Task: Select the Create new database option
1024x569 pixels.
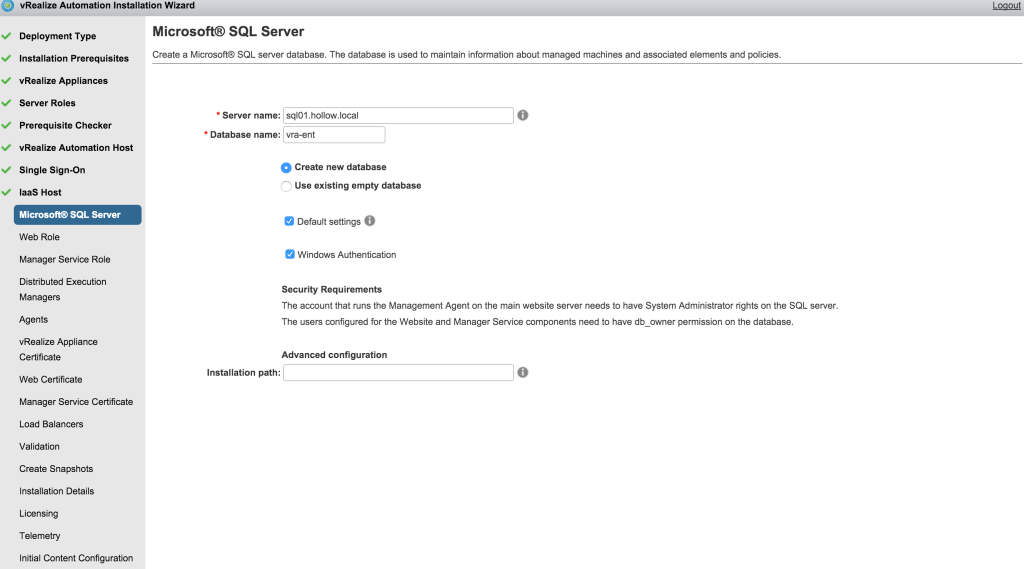Action: coord(287,168)
